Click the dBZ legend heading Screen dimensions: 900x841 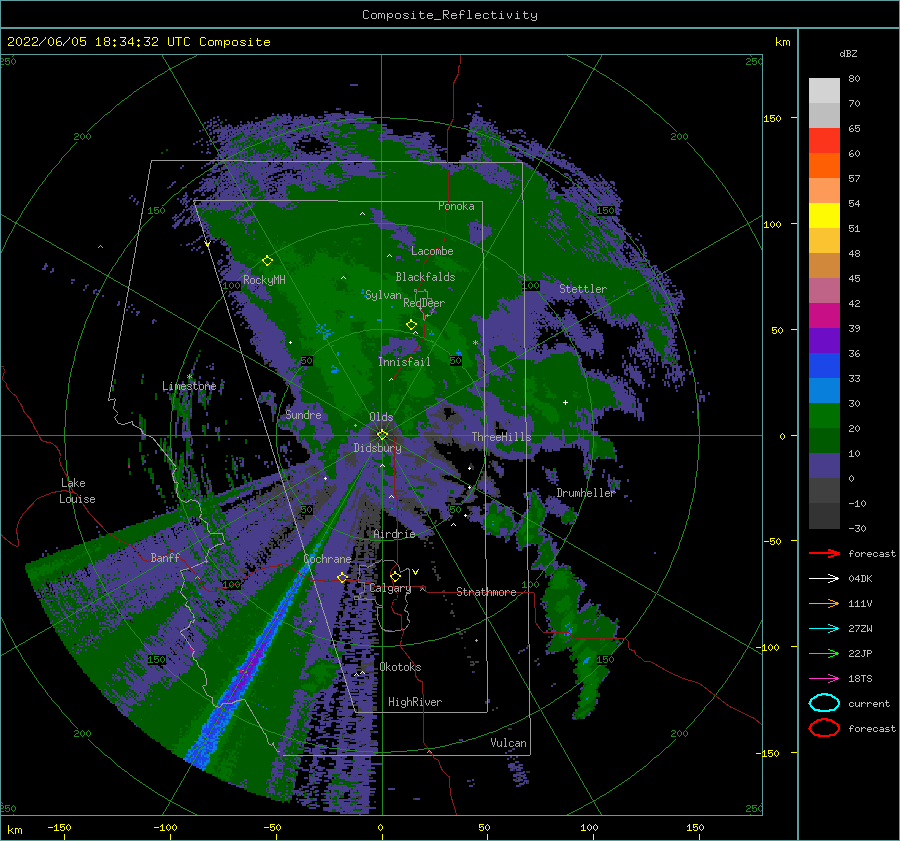848,53
